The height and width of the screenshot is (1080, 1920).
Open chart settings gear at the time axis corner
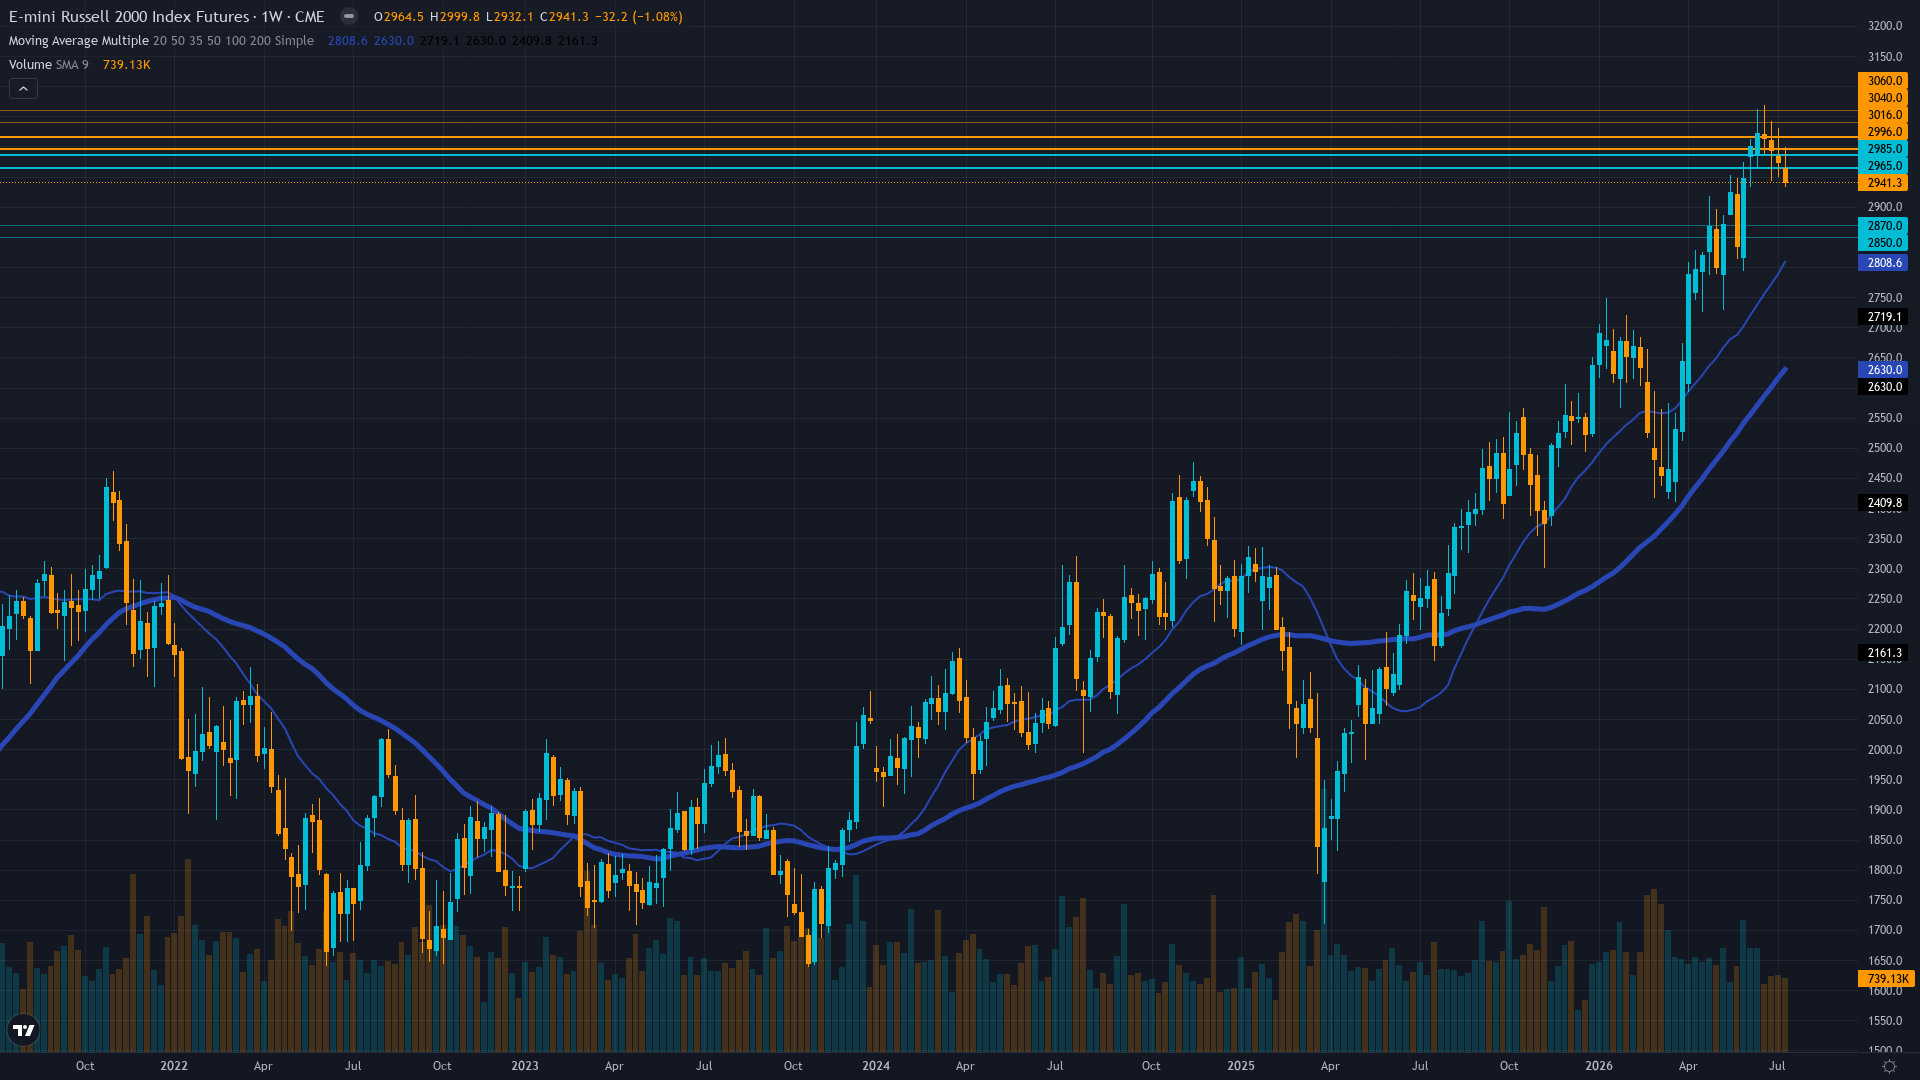pyautogui.click(x=1889, y=1066)
